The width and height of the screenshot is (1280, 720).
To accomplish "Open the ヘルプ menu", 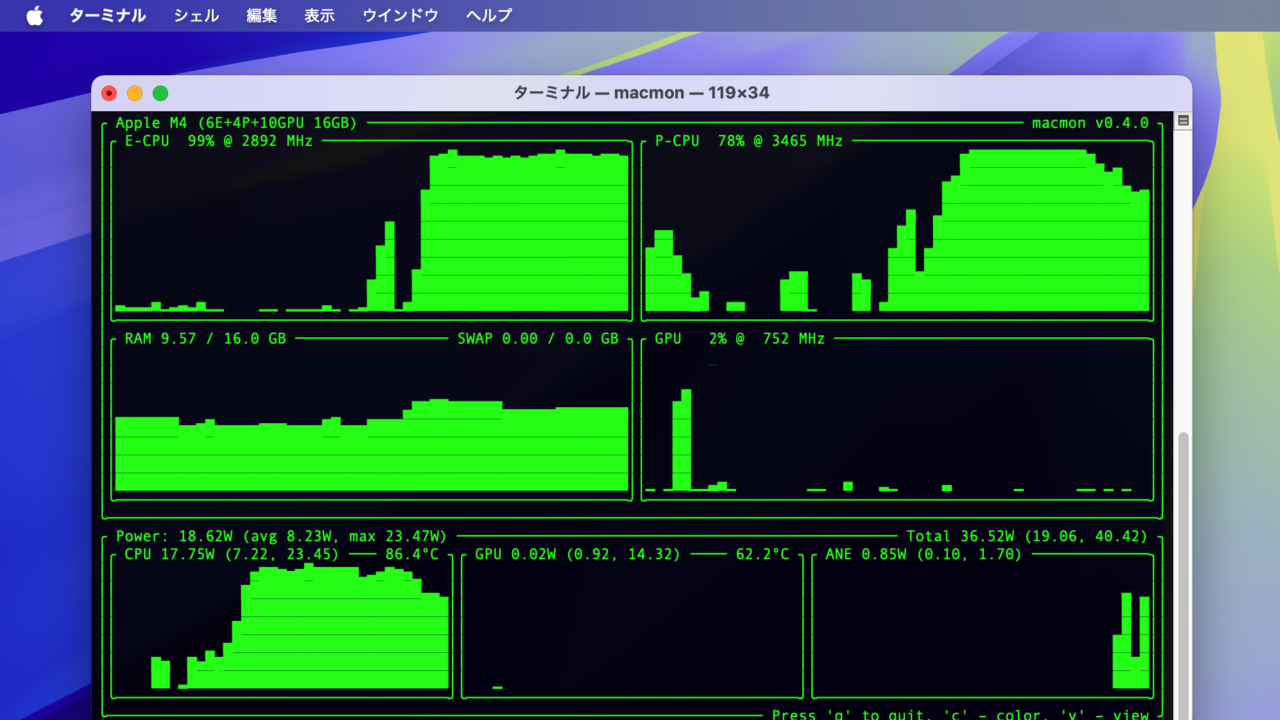I will click(489, 15).
